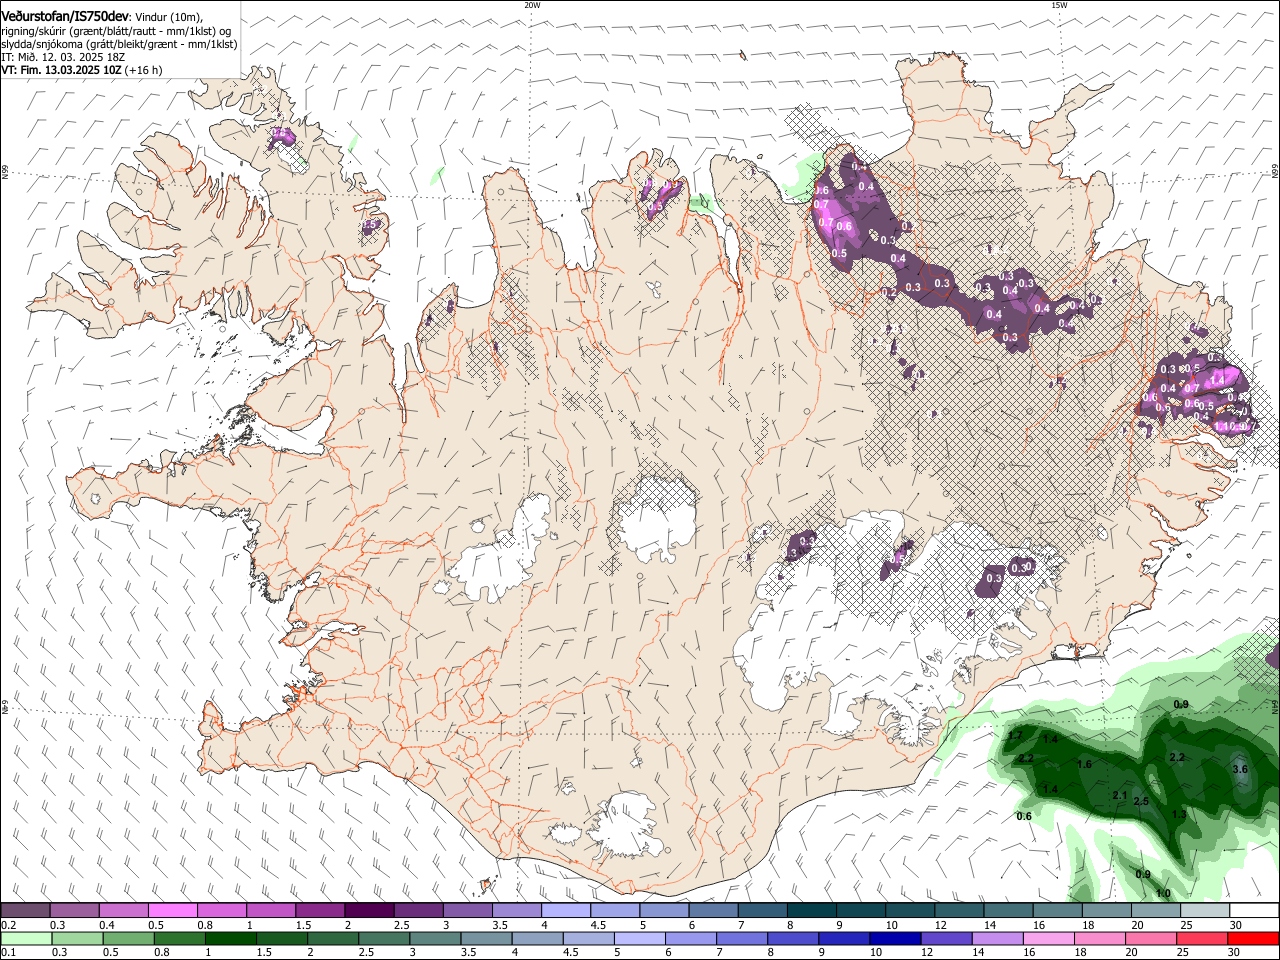Click the 2.5 rain value label
This screenshot has width=1280, height=960.
(x=1141, y=802)
